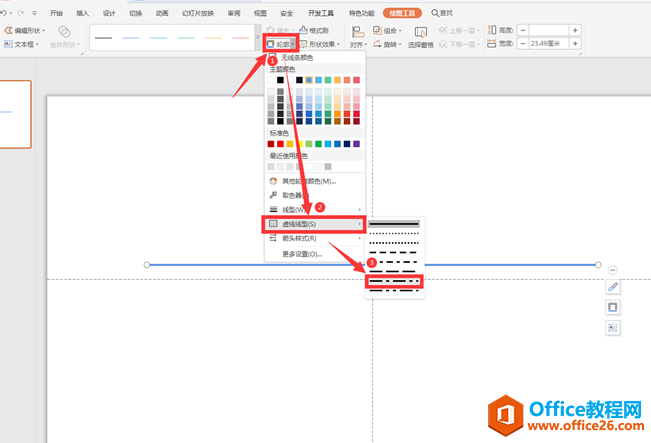The height and width of the screenshot is (443, 651).
Task: Click 更多设置(O) more settings
Action: [315, 254]
